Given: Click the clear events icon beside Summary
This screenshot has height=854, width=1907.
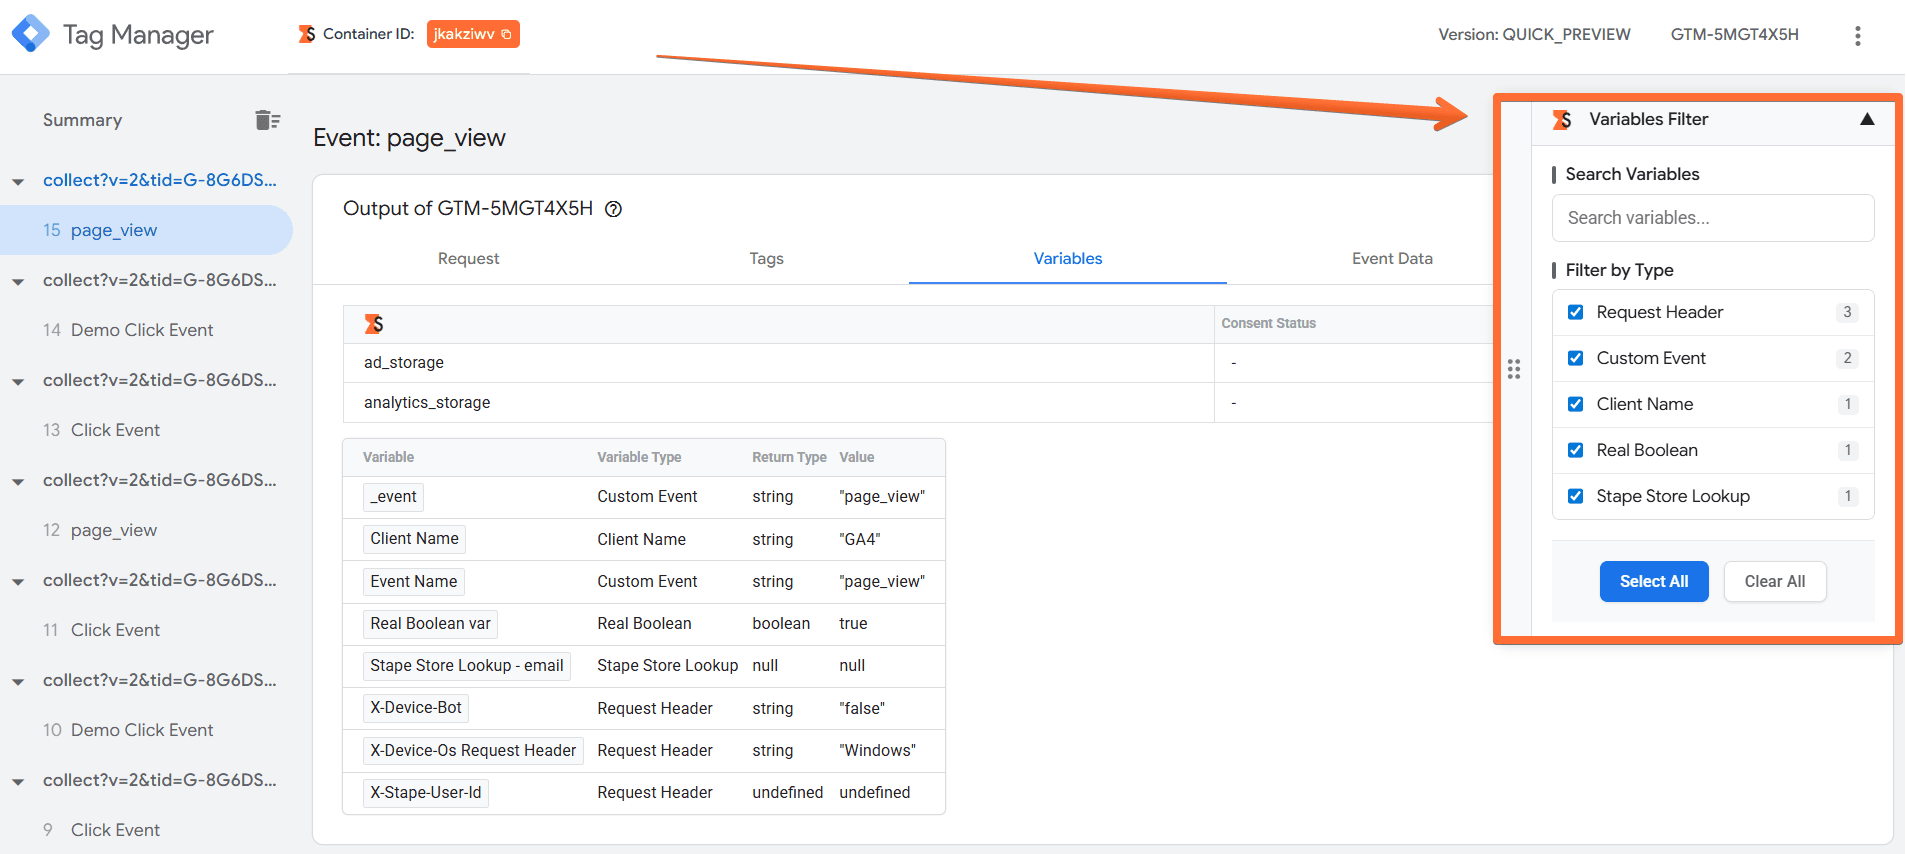Looking at the screenshot, I should click(267, 120).
